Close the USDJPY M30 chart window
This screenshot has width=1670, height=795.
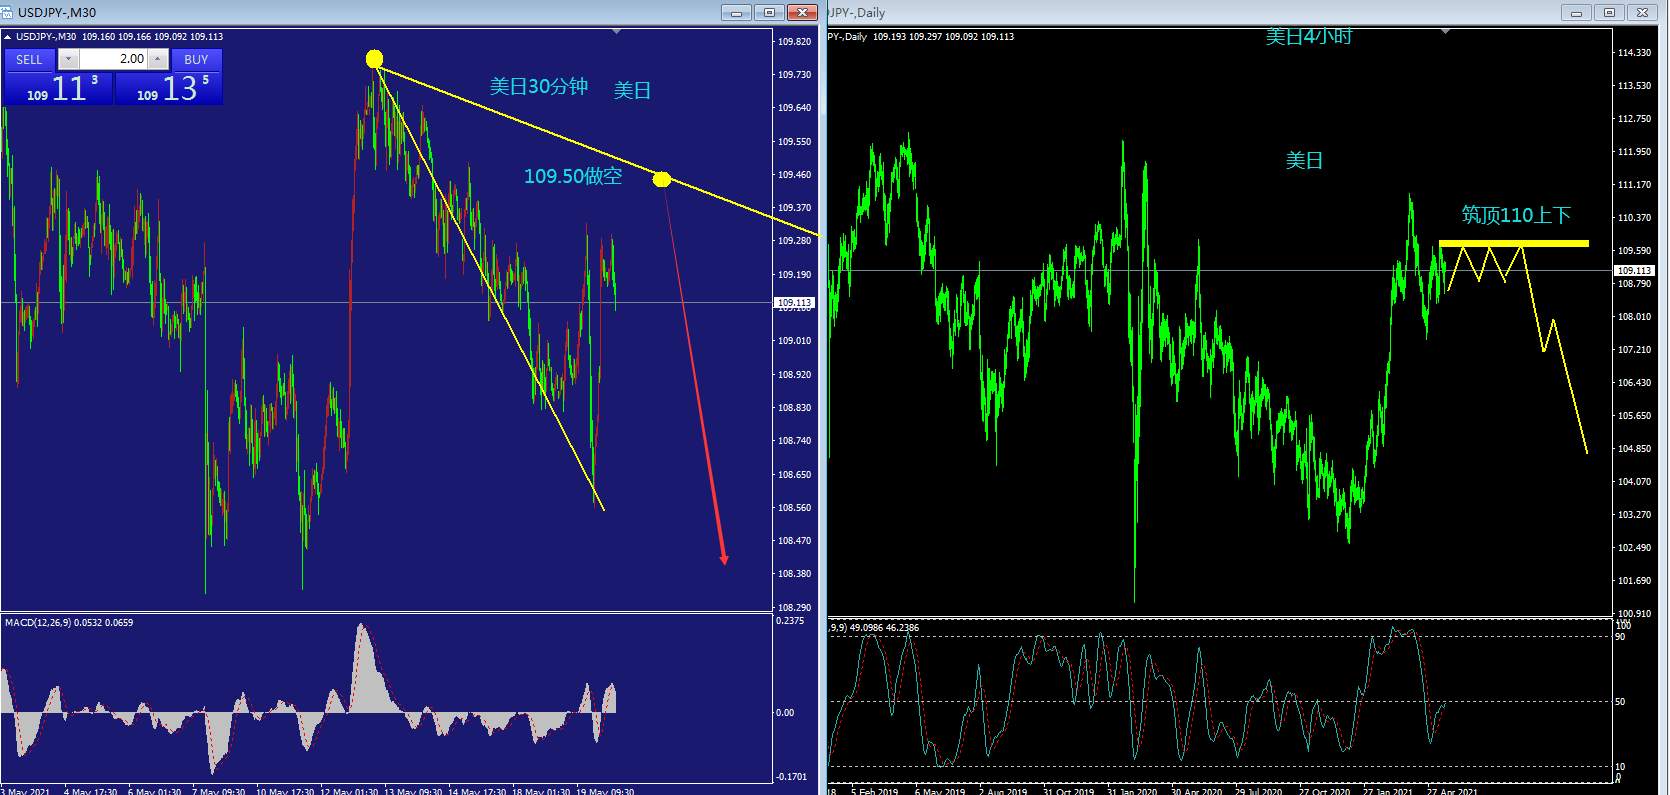(x=803, y=13)
